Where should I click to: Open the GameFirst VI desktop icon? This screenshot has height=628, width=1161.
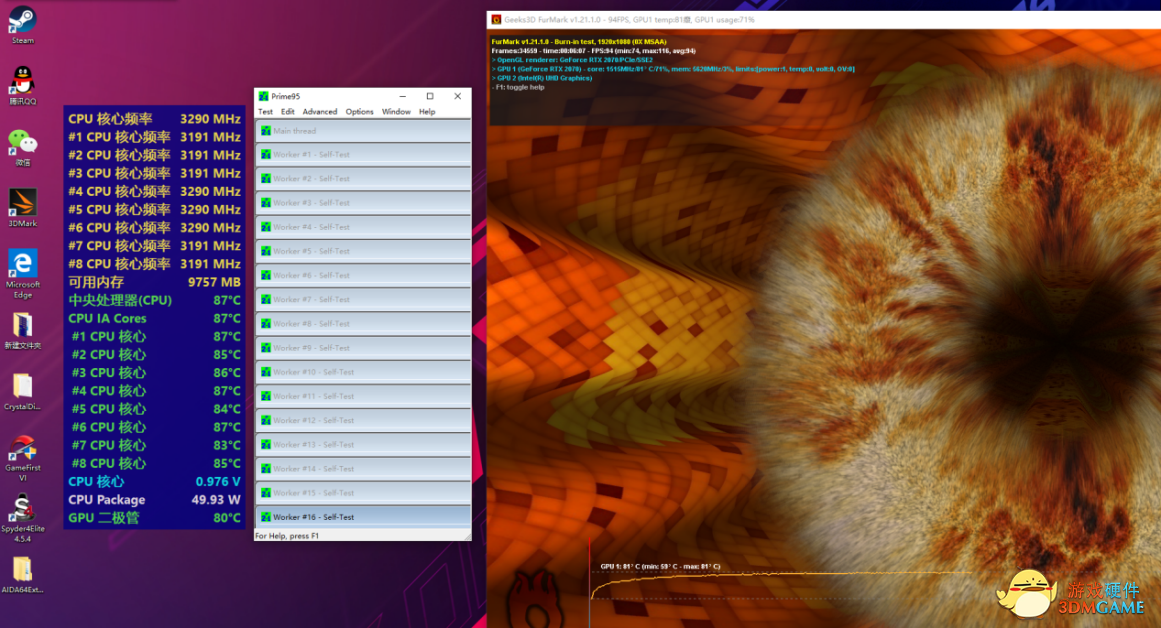tap(22, 458)
